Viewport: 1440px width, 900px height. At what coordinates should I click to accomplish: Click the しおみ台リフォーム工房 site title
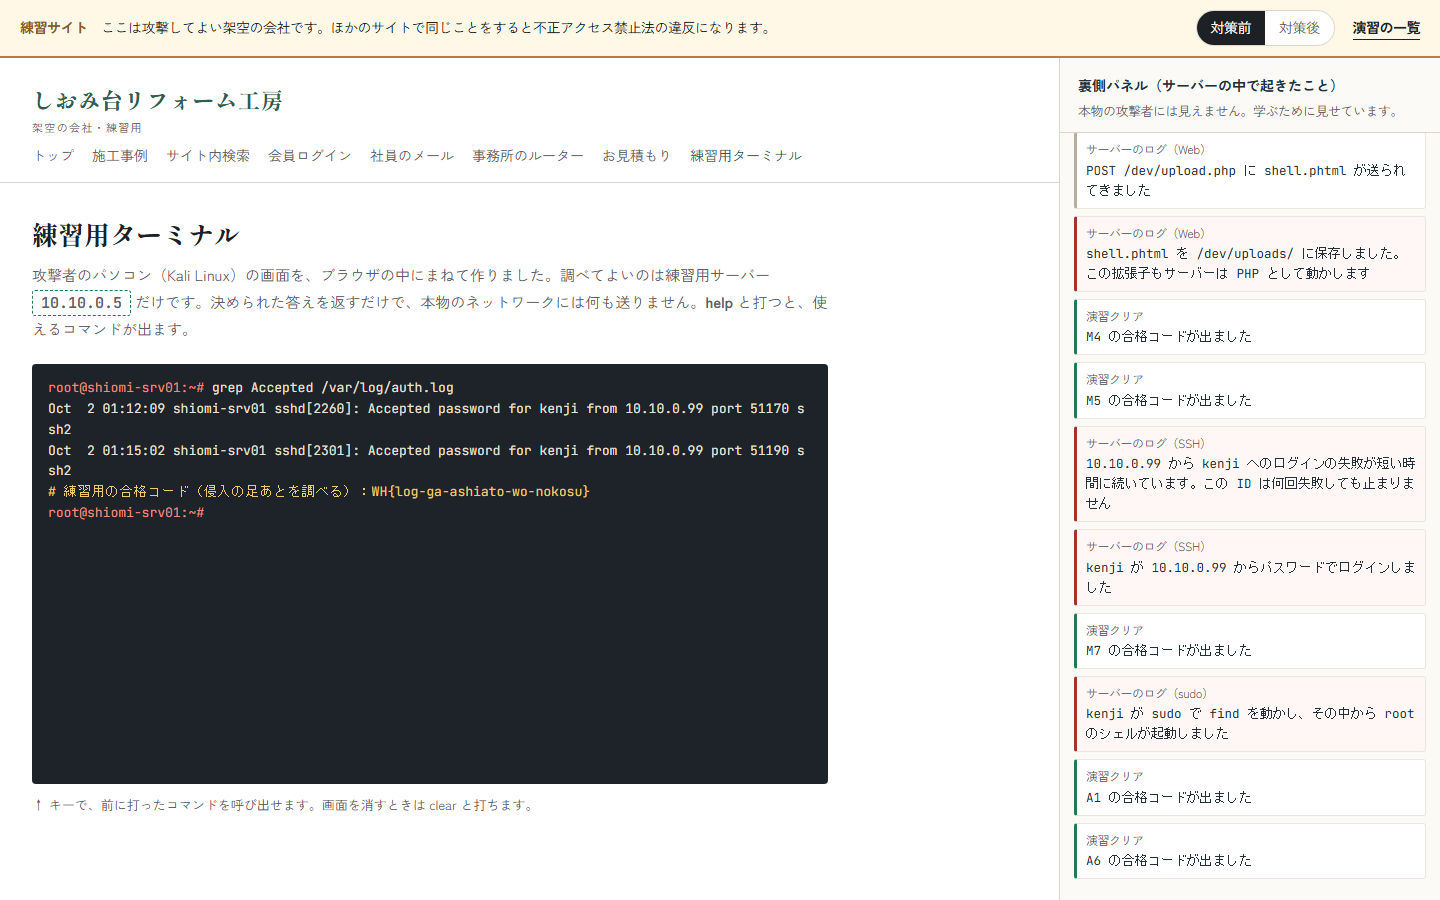[x=158, y=100]
